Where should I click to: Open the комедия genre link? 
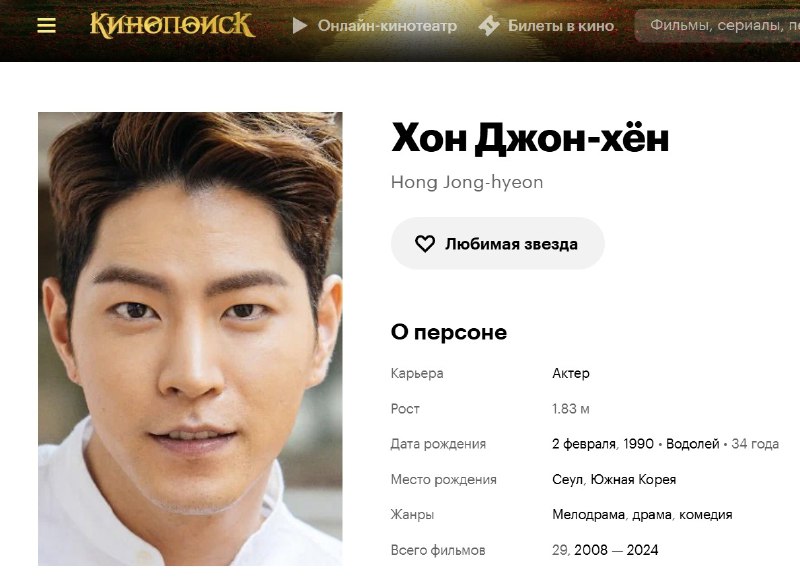coord(706,515)
